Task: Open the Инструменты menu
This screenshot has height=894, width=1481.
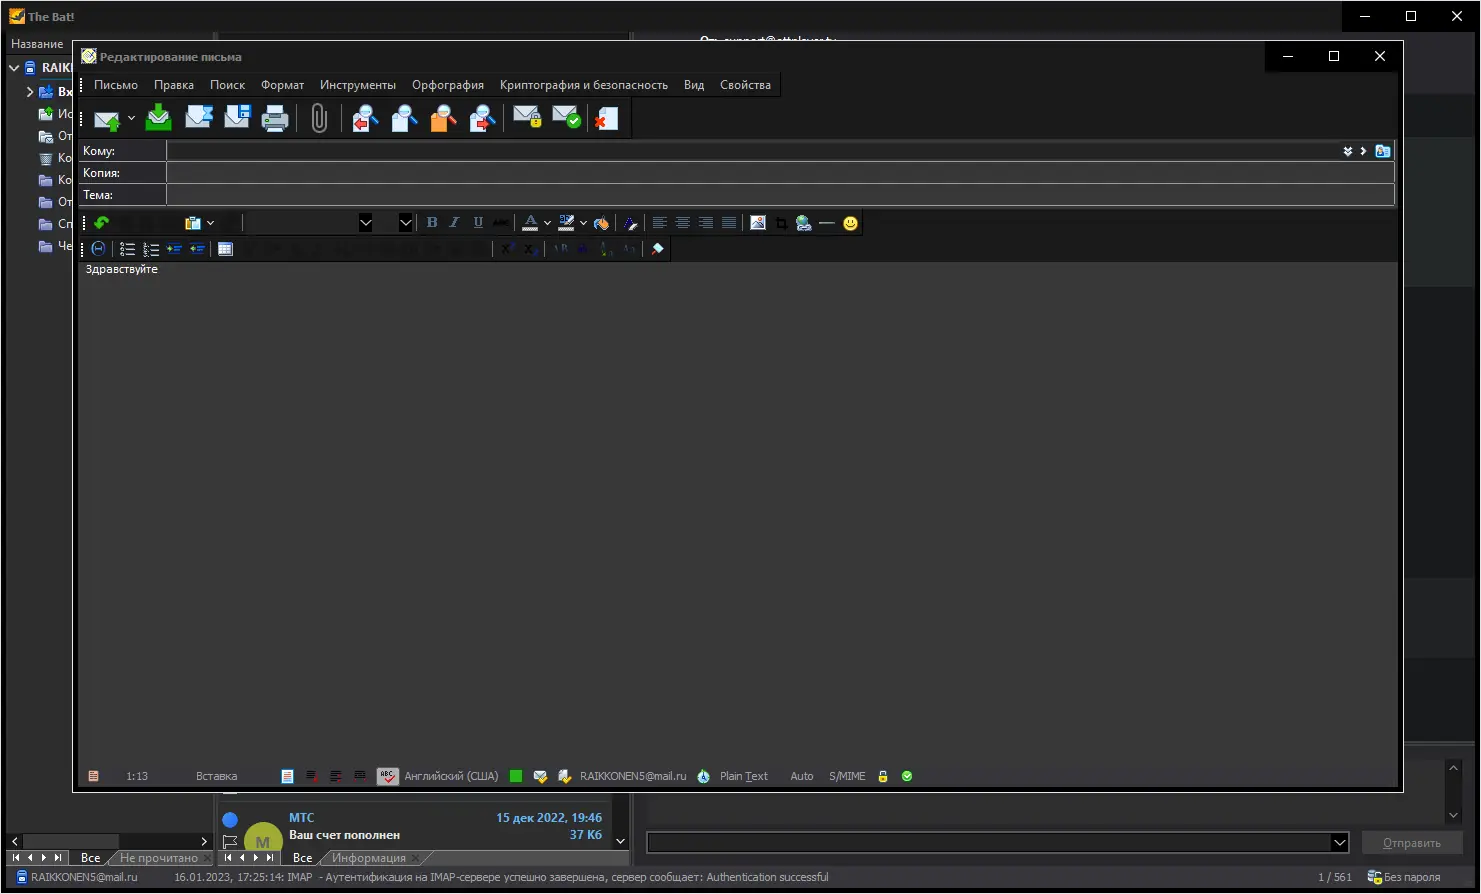Action: [358, 85]
